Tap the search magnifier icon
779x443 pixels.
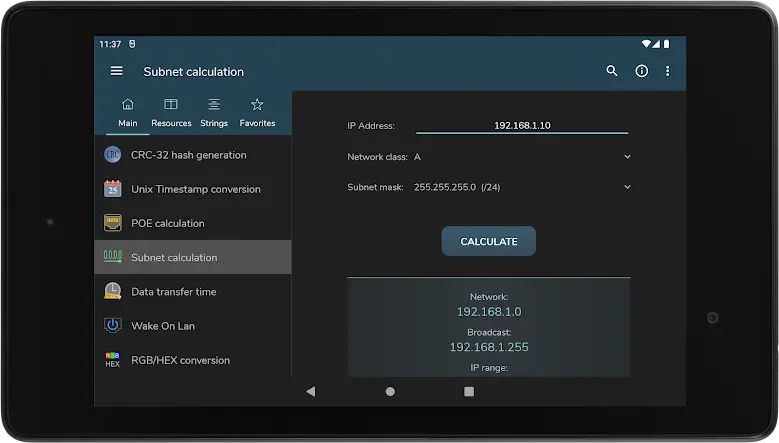coord(612,71)
